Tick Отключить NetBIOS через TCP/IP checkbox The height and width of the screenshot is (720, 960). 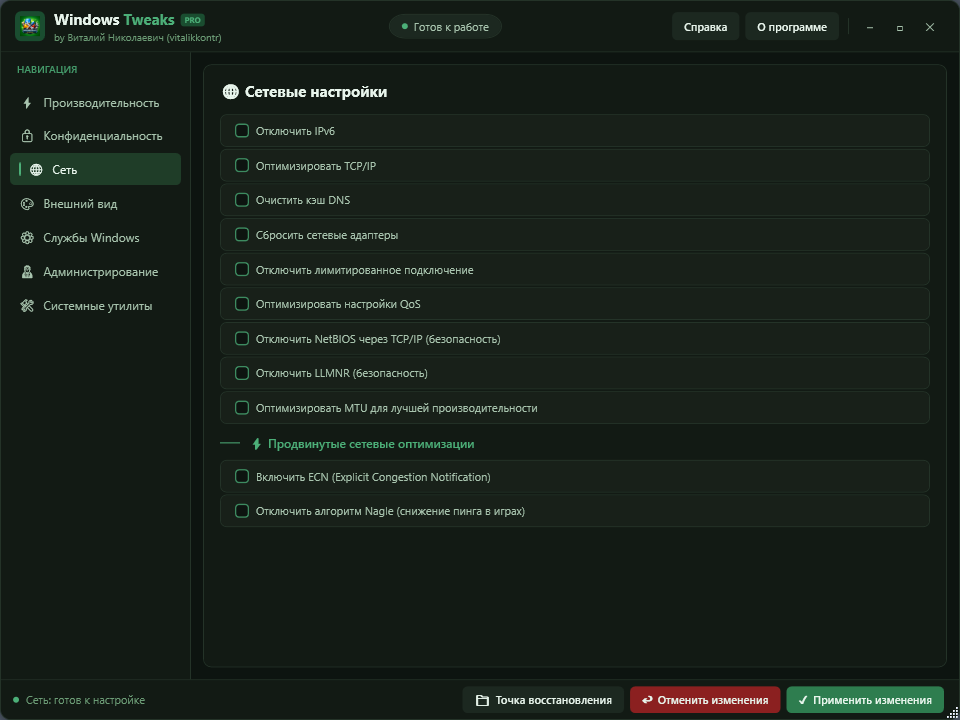[x=242, y=339]
